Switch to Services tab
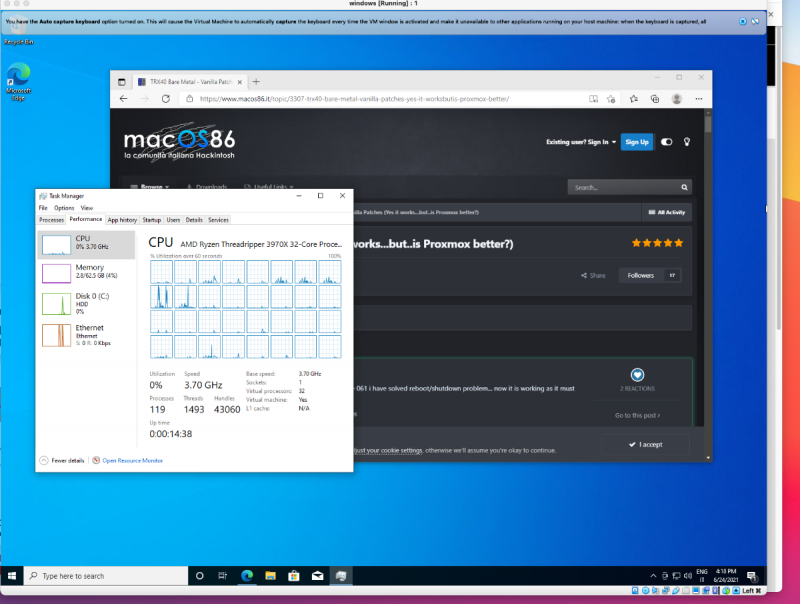 (218, 220)
